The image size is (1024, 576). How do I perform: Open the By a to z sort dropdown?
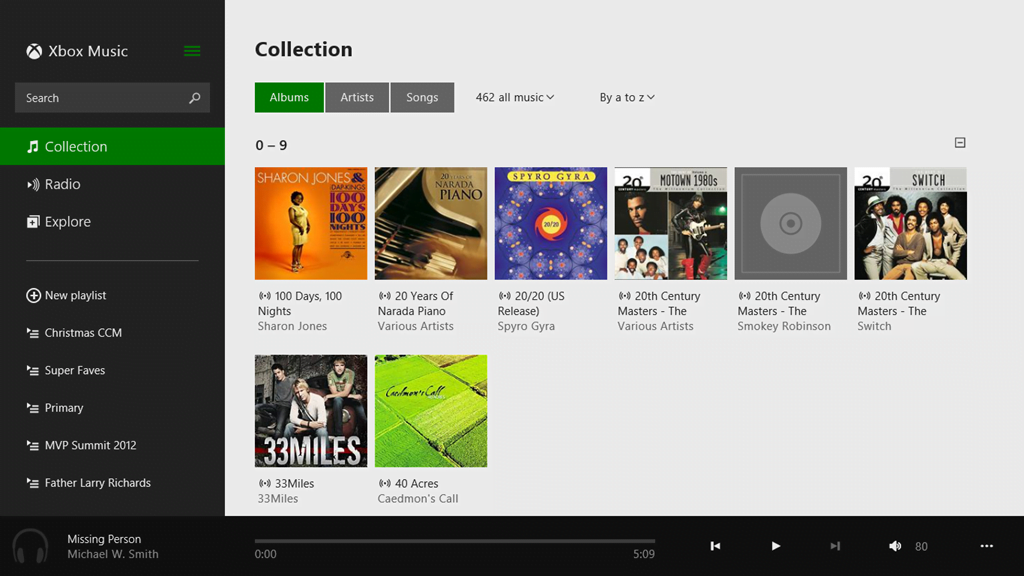coord(627,98)
